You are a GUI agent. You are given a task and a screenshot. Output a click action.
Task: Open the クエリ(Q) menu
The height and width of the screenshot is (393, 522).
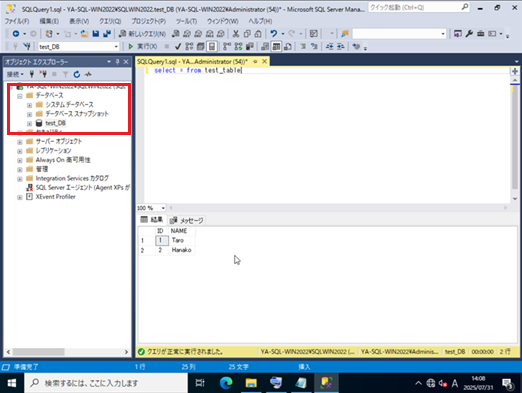110,21
